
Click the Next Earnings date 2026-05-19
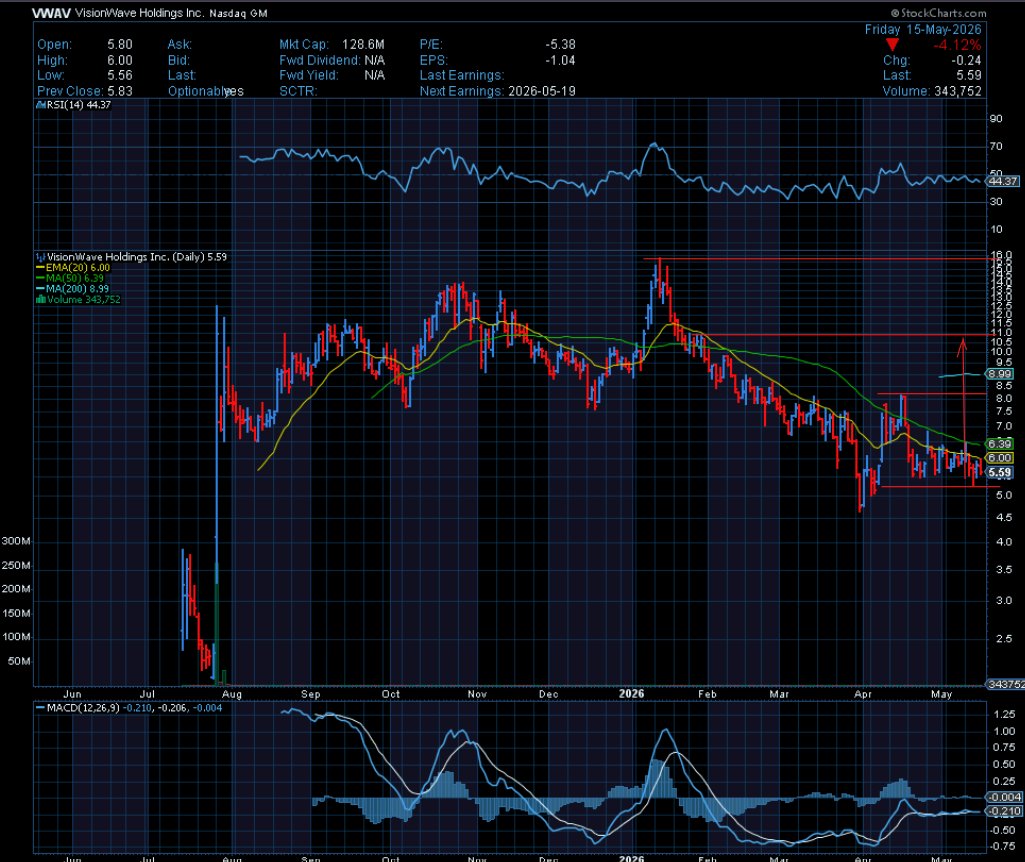coord(542,91)
